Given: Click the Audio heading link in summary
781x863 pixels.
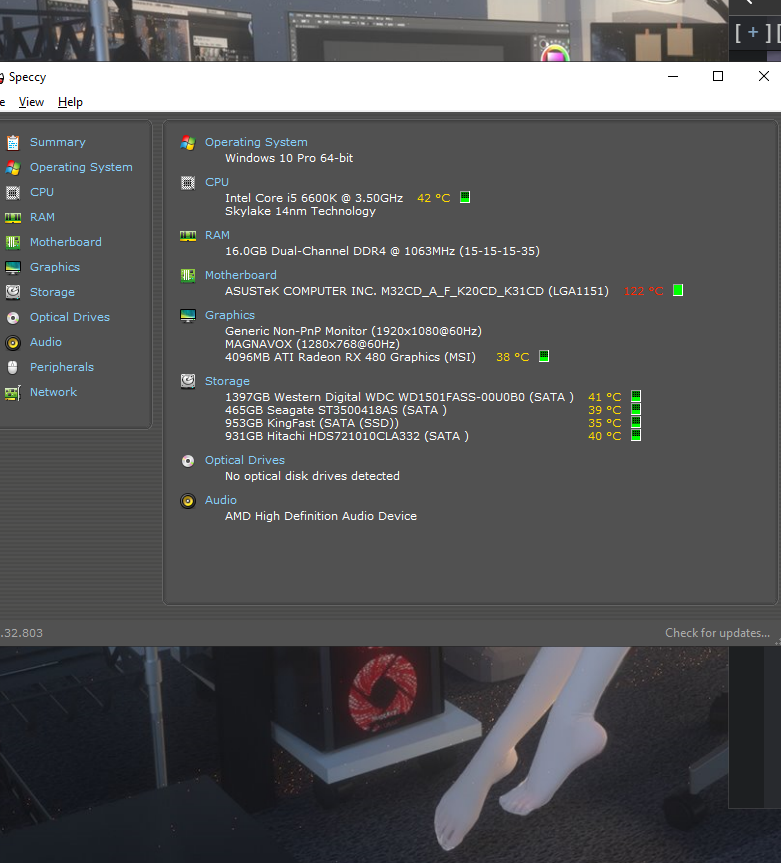Looking at the screenshot, I should click(x=221, y=500).
